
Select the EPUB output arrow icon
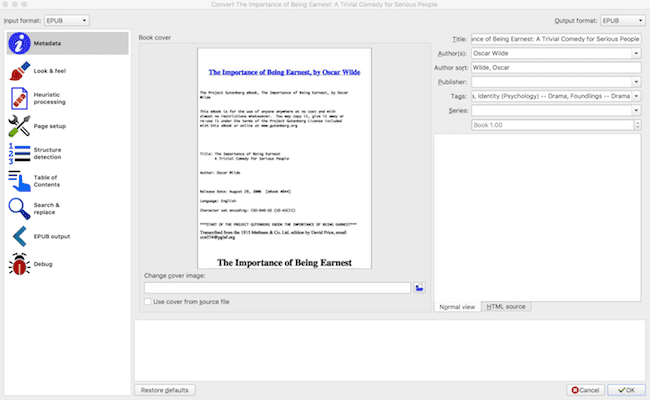(19, 236)
